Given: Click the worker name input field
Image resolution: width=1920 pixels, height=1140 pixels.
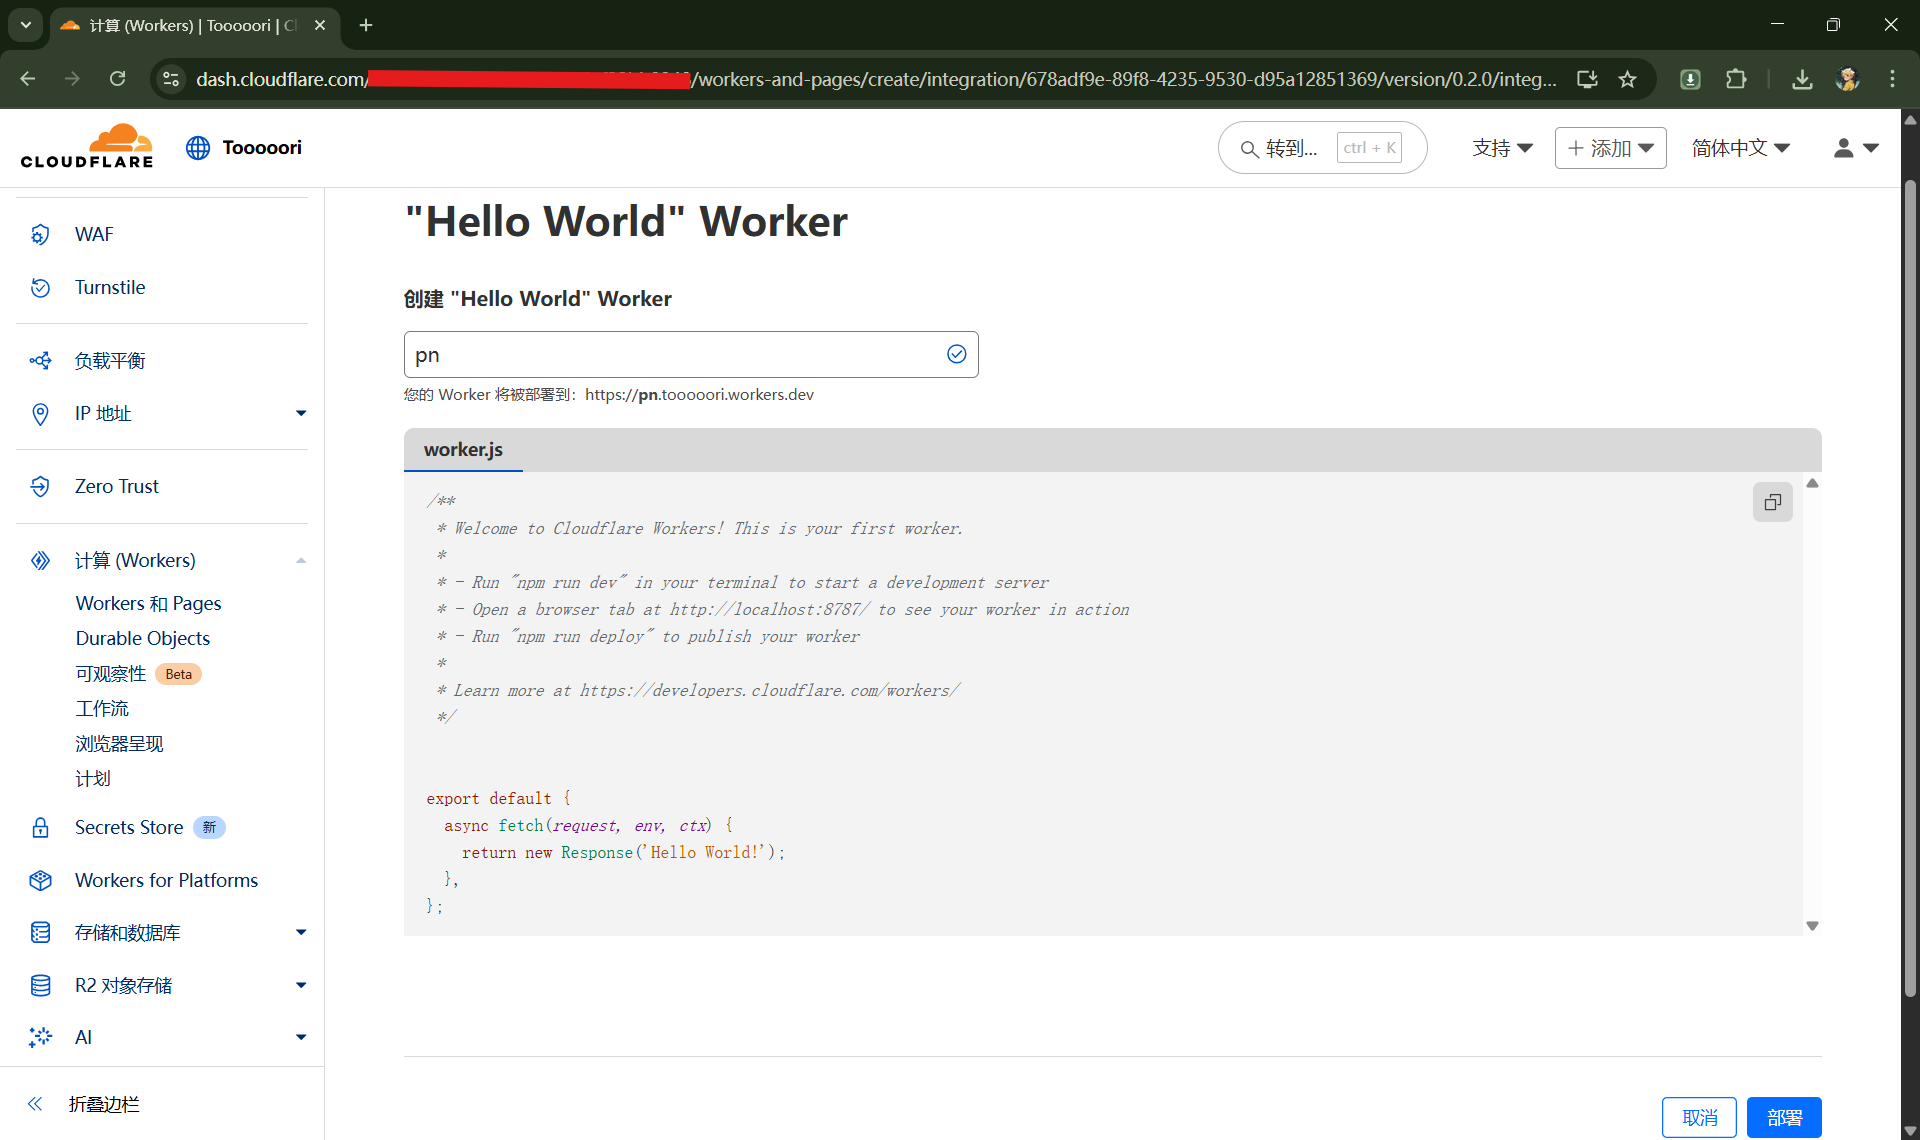Looking at the screenshot, I should coord(670,355).
